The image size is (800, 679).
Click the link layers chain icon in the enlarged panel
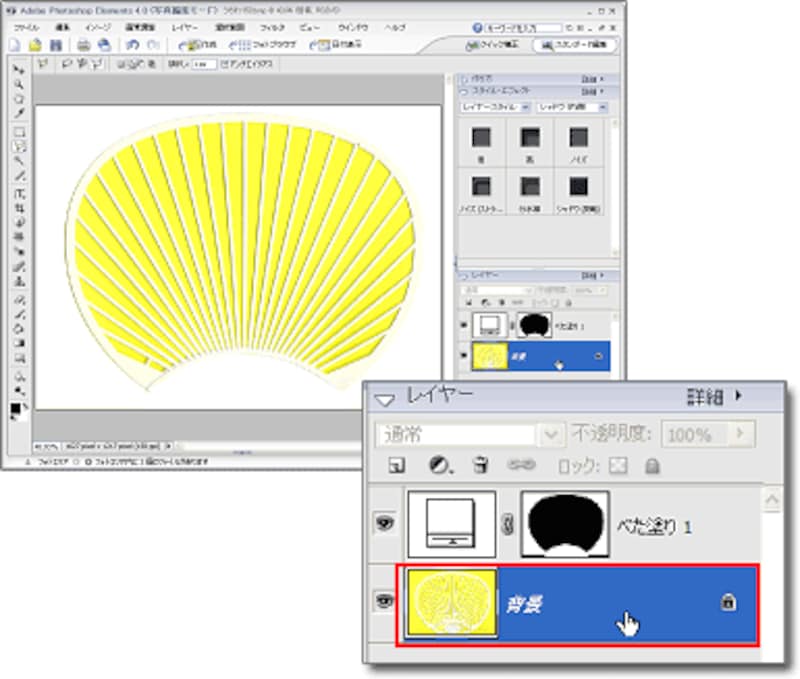(x=521, y=465)
